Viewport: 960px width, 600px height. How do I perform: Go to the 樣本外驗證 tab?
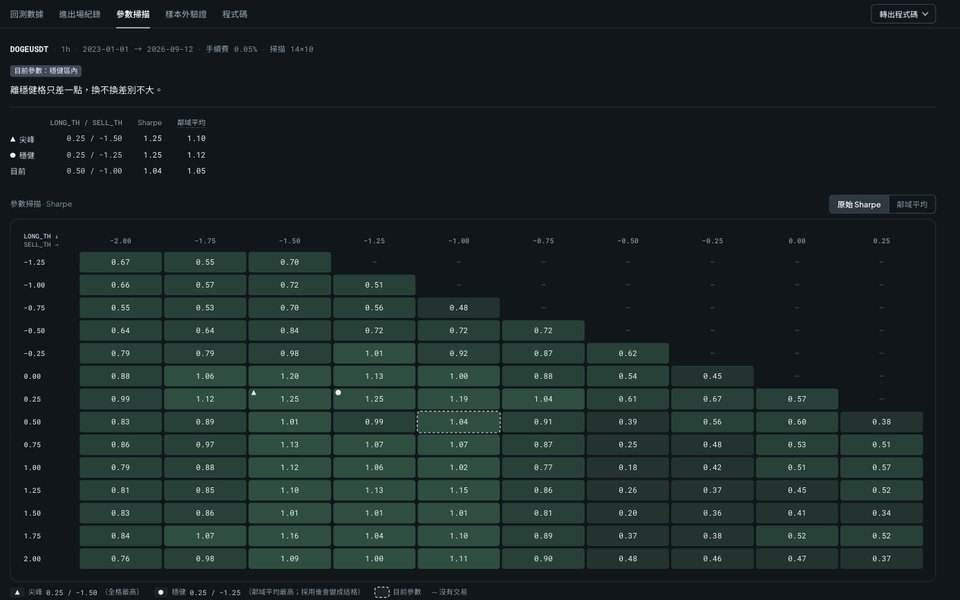(186, 14)
